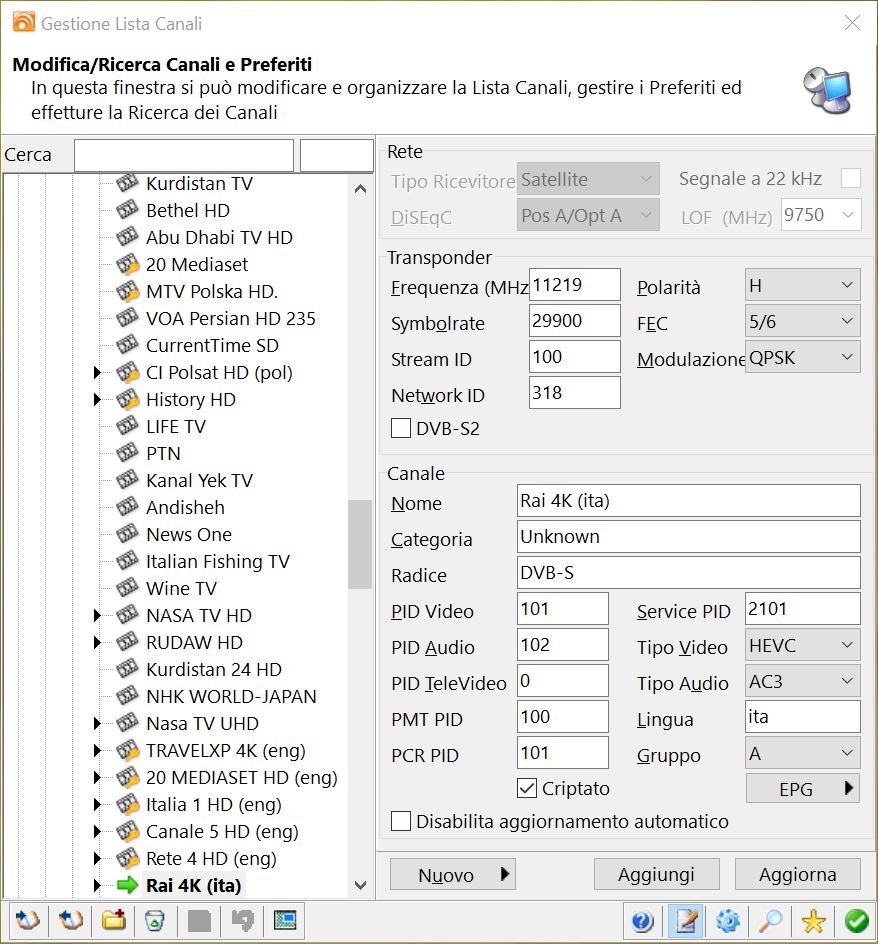Click the channel icon next to TRAVELXP 4K
Image resolution: width=878 pixels, height=944 pixels.
pos(127,750)
